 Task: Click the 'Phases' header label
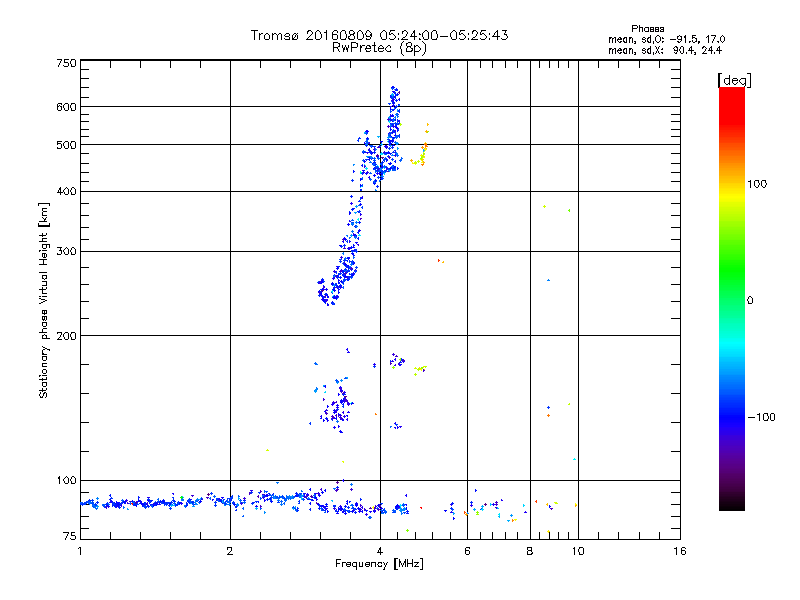pos(647,29)
